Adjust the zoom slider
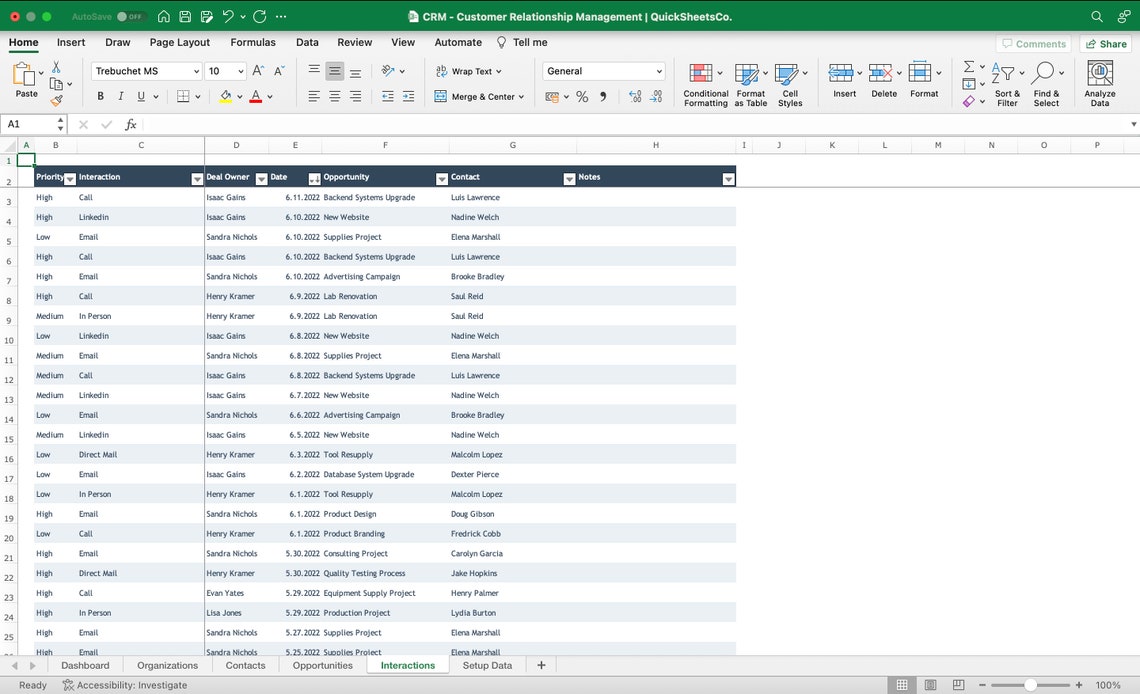1140x694 pixels. [x=1031, y=685]
